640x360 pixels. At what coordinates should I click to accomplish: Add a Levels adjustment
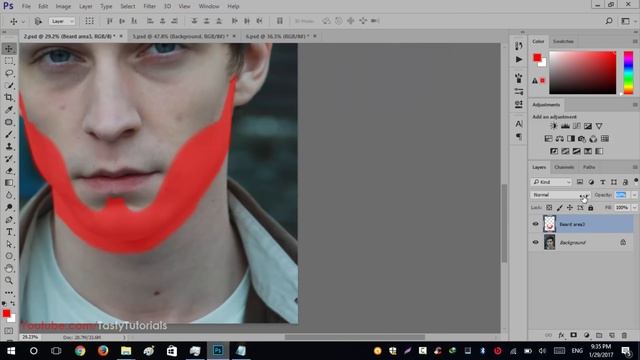(x=565, y=126)
